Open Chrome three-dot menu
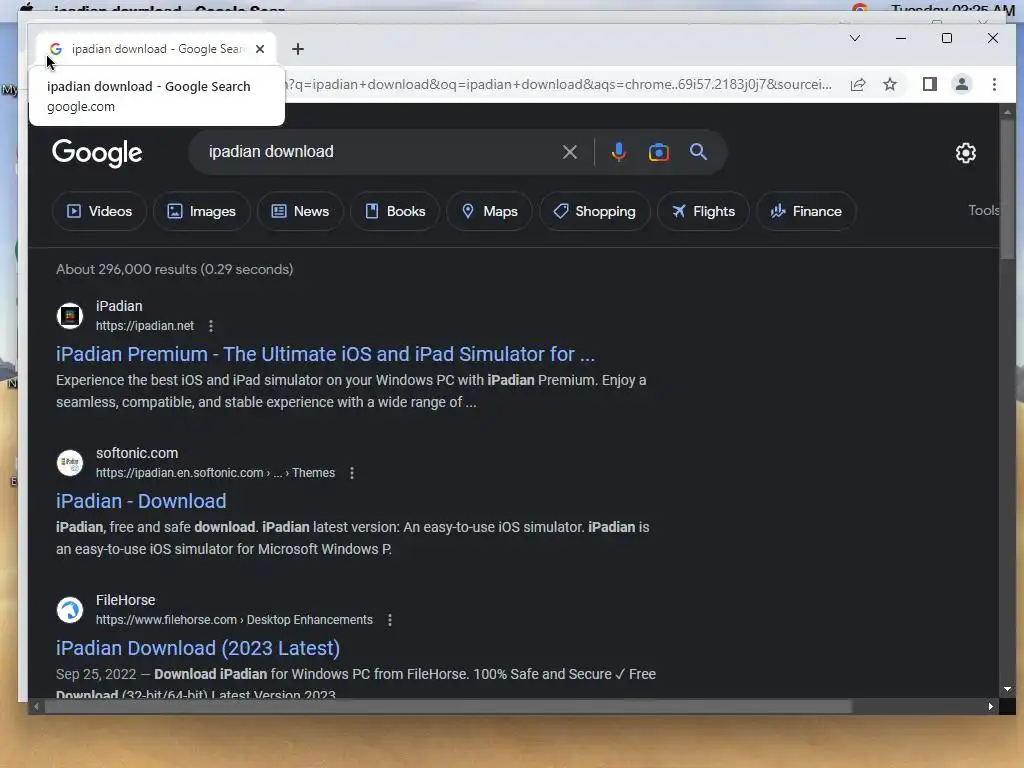Screen dimensions: 1024x768 (994, 84)
